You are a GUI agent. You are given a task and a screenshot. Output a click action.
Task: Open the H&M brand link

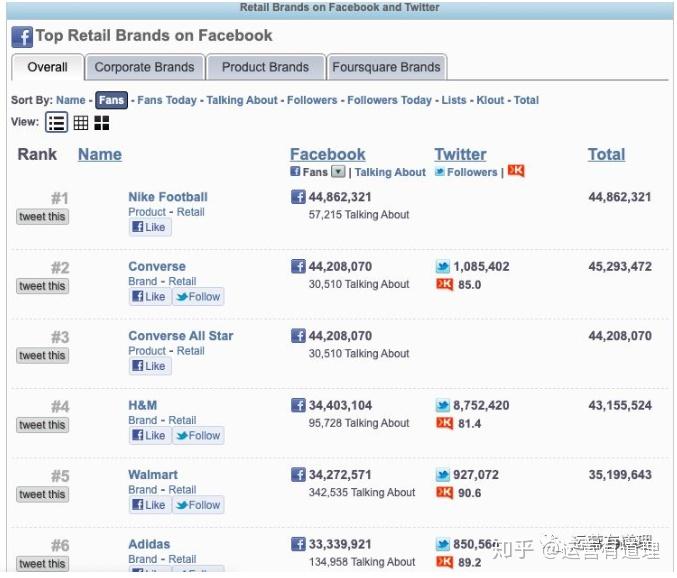pyautogui.click(x=143, y=405)
